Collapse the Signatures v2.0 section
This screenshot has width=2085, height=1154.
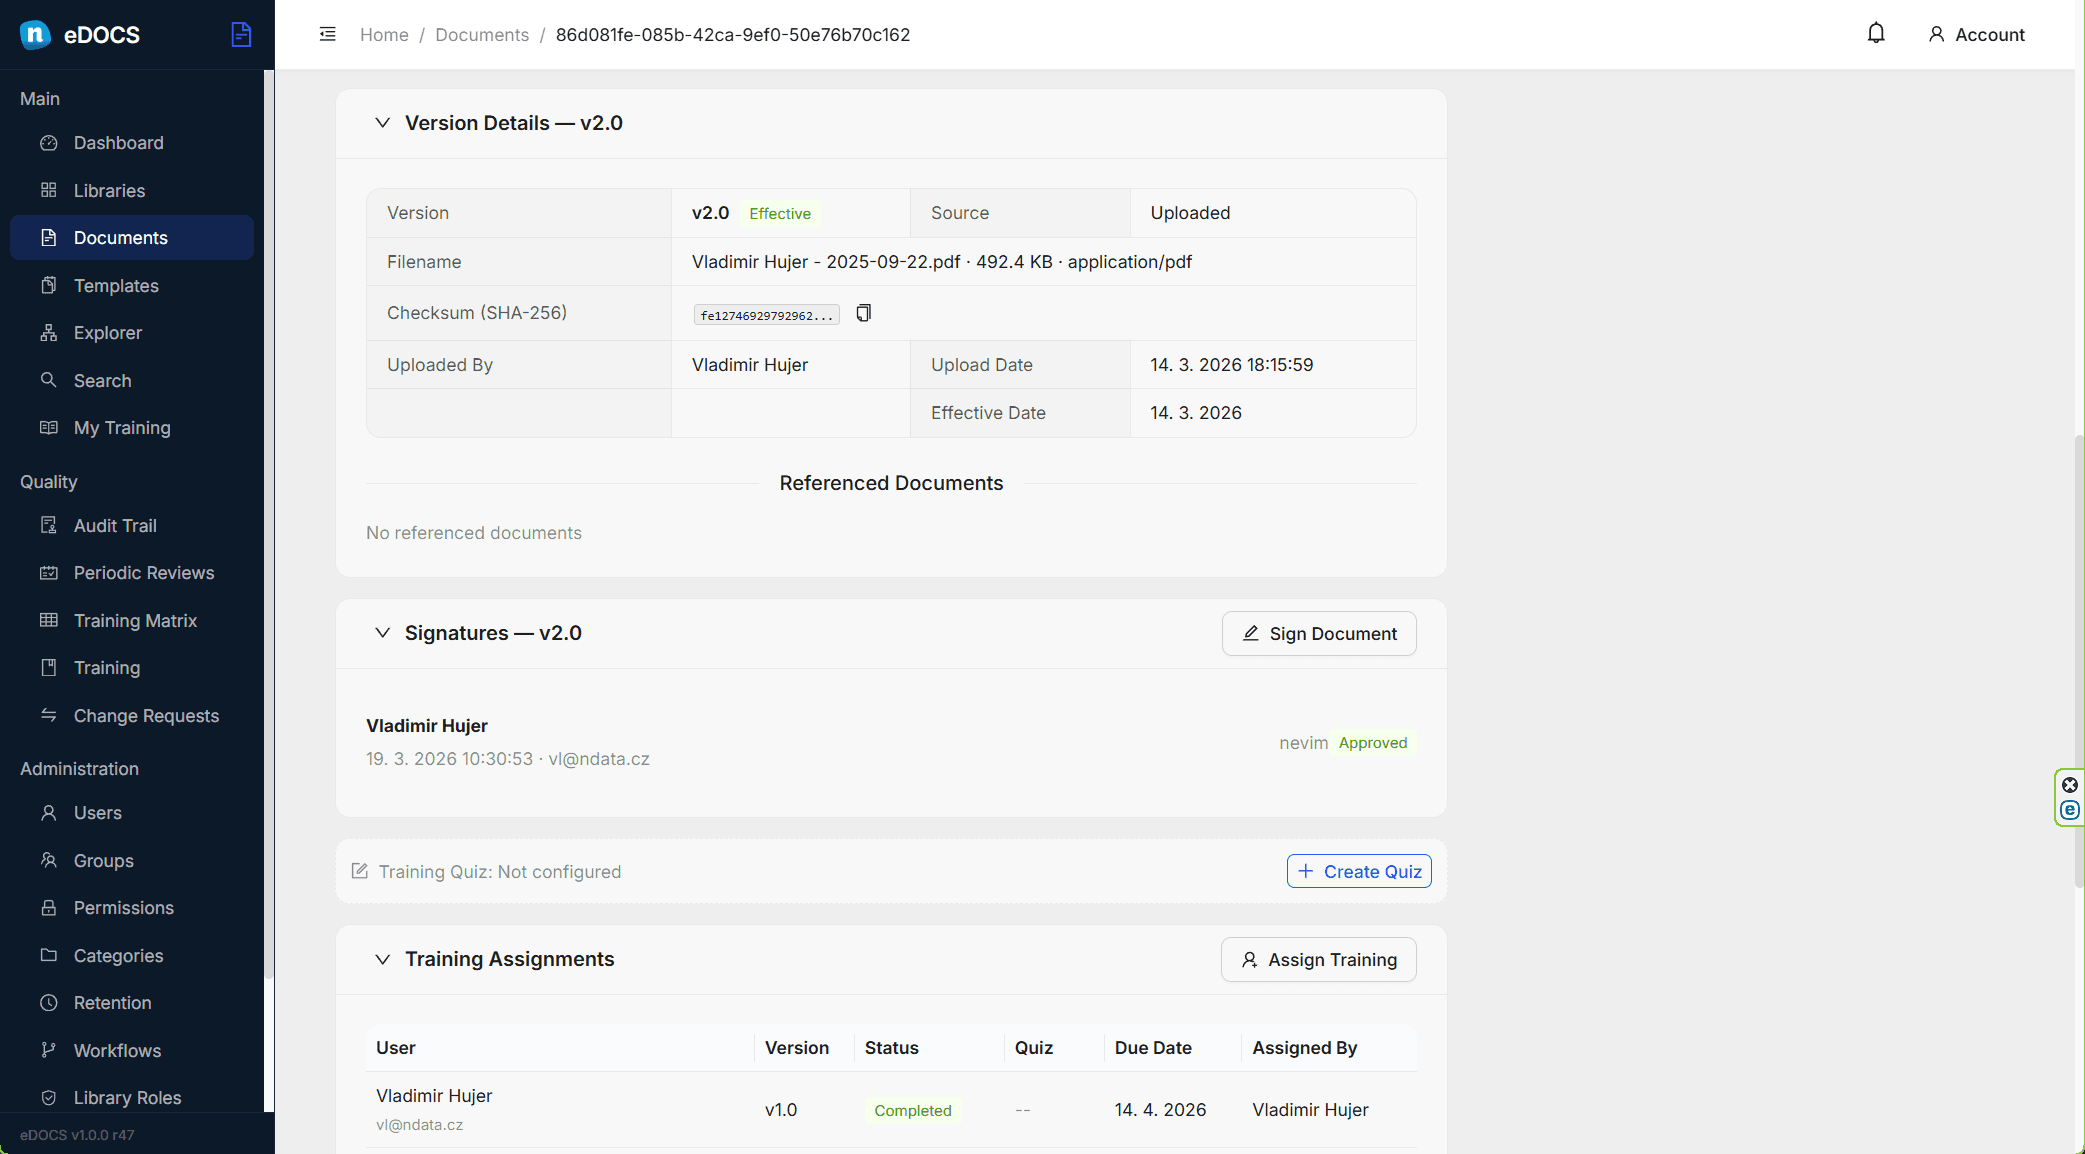tap(382, 633)
